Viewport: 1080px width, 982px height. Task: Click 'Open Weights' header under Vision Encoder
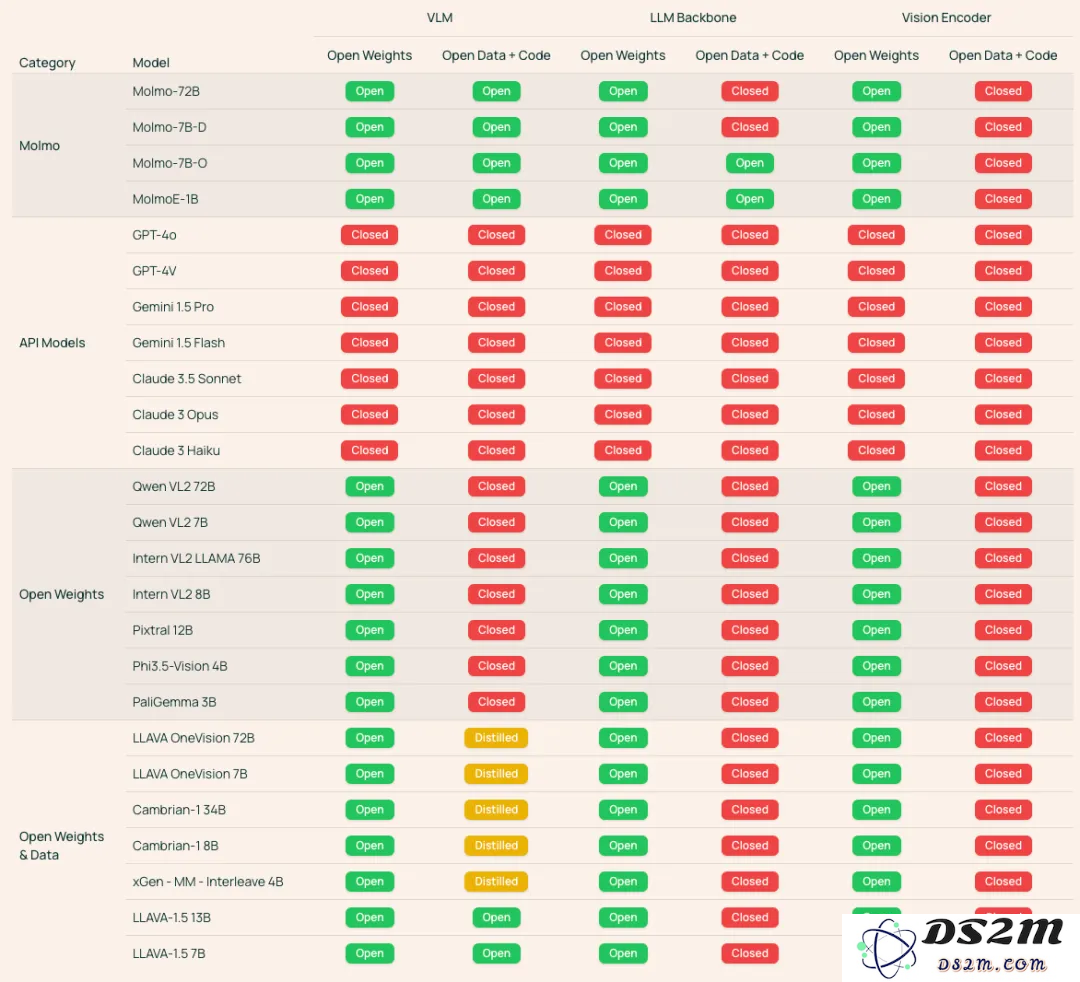coord(876,55)
